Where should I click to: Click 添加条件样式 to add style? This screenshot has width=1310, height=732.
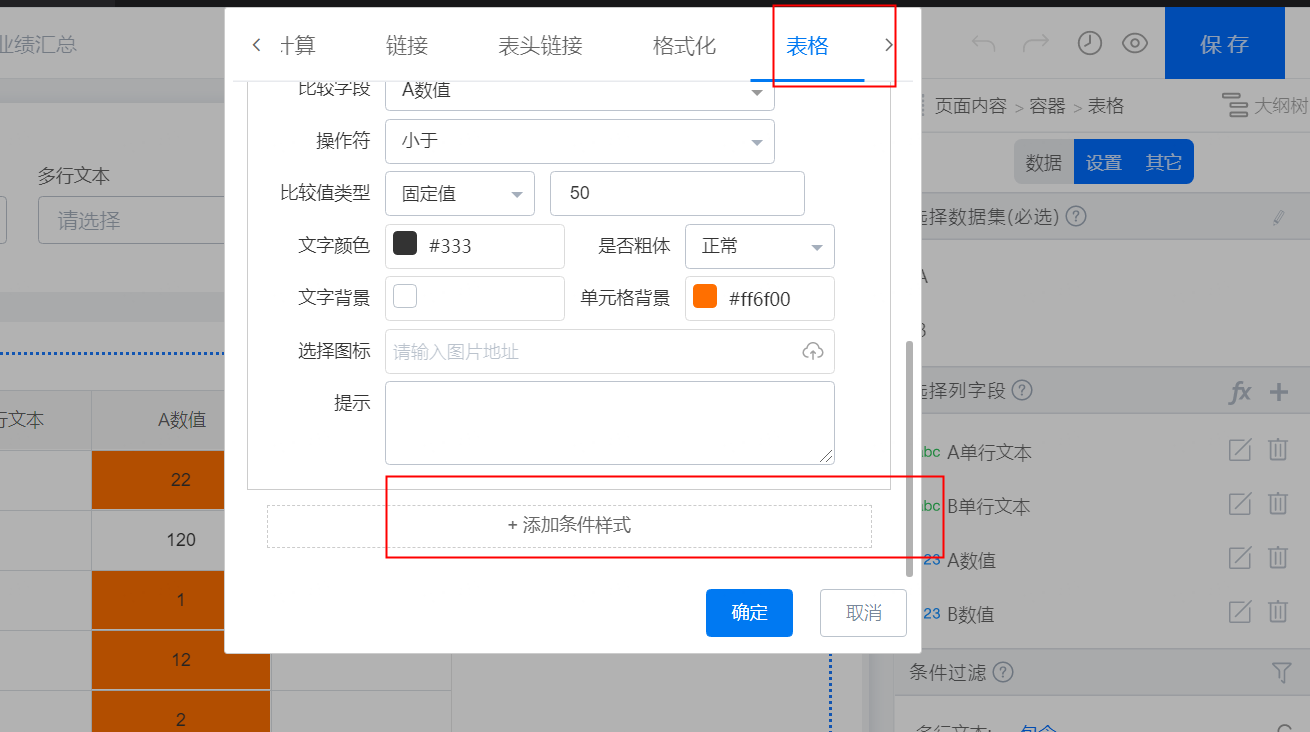[x=569, y=525]
